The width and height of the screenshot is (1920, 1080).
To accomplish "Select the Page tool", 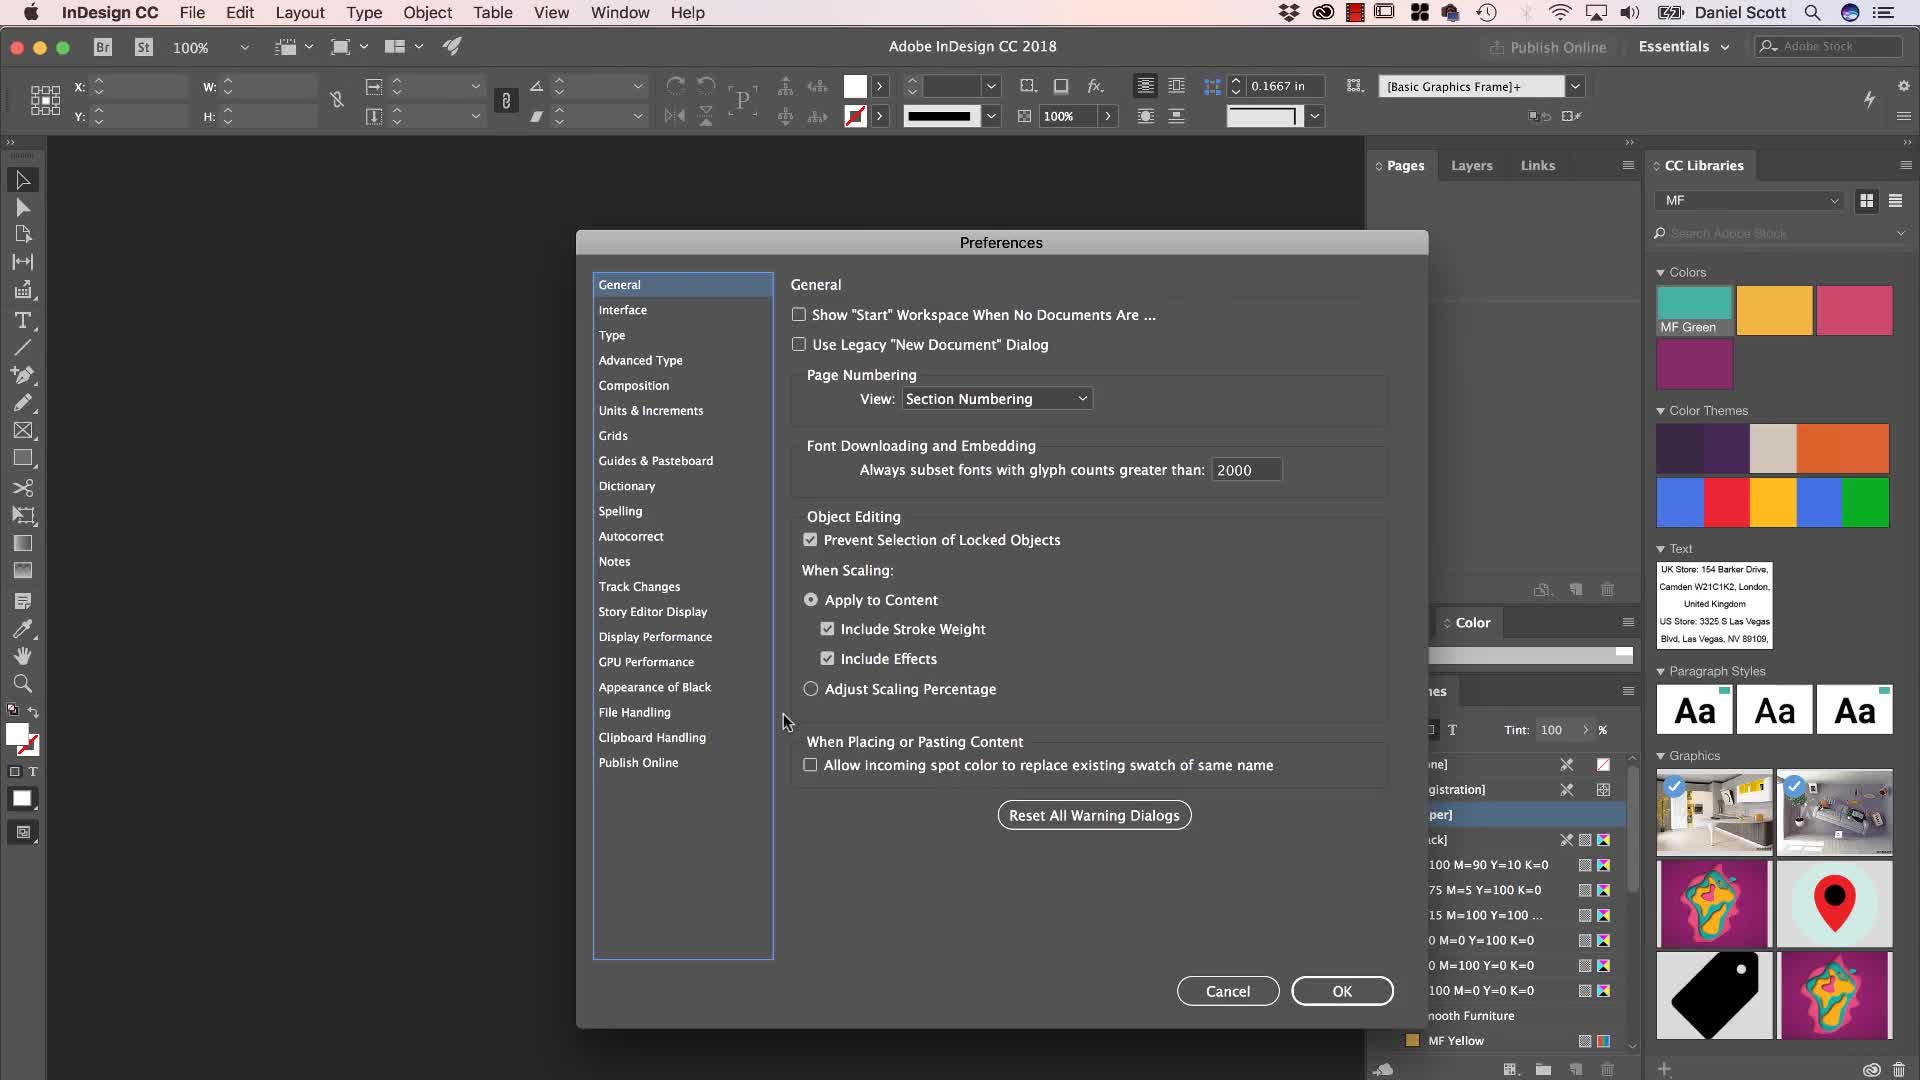I will (x=22, y=234).
